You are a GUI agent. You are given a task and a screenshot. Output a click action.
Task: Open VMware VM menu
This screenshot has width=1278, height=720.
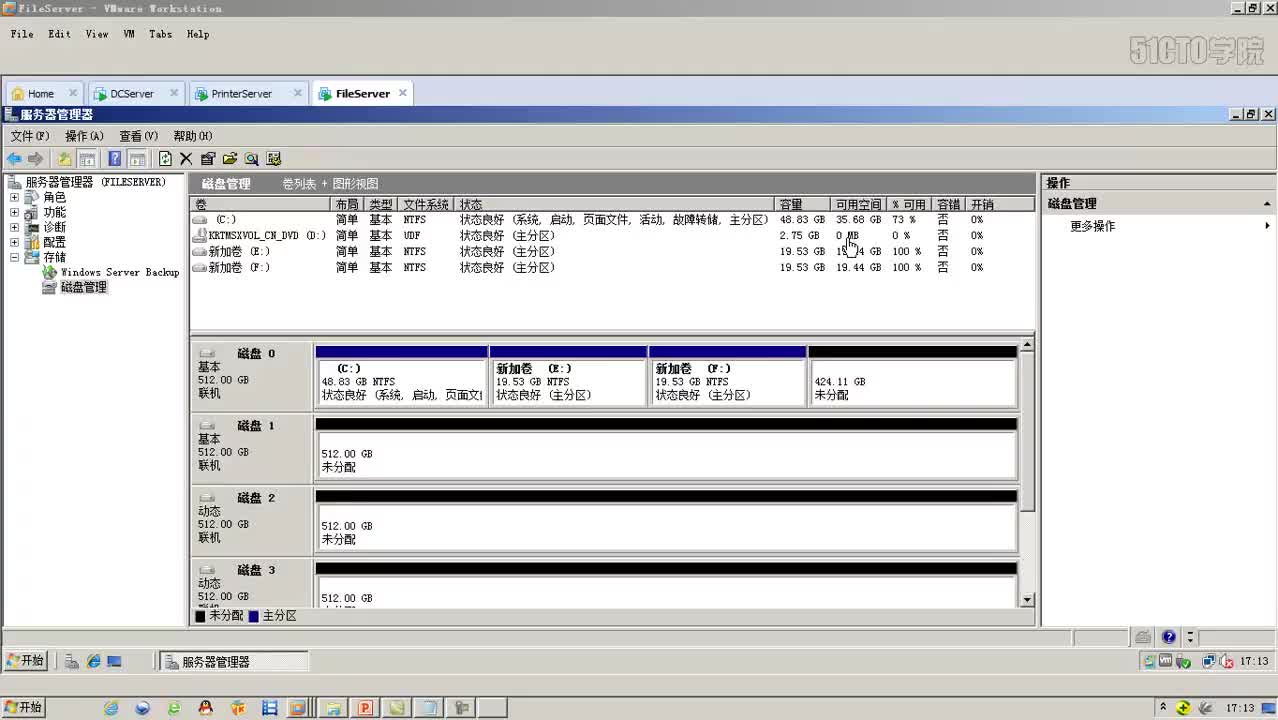click(129, 34)
